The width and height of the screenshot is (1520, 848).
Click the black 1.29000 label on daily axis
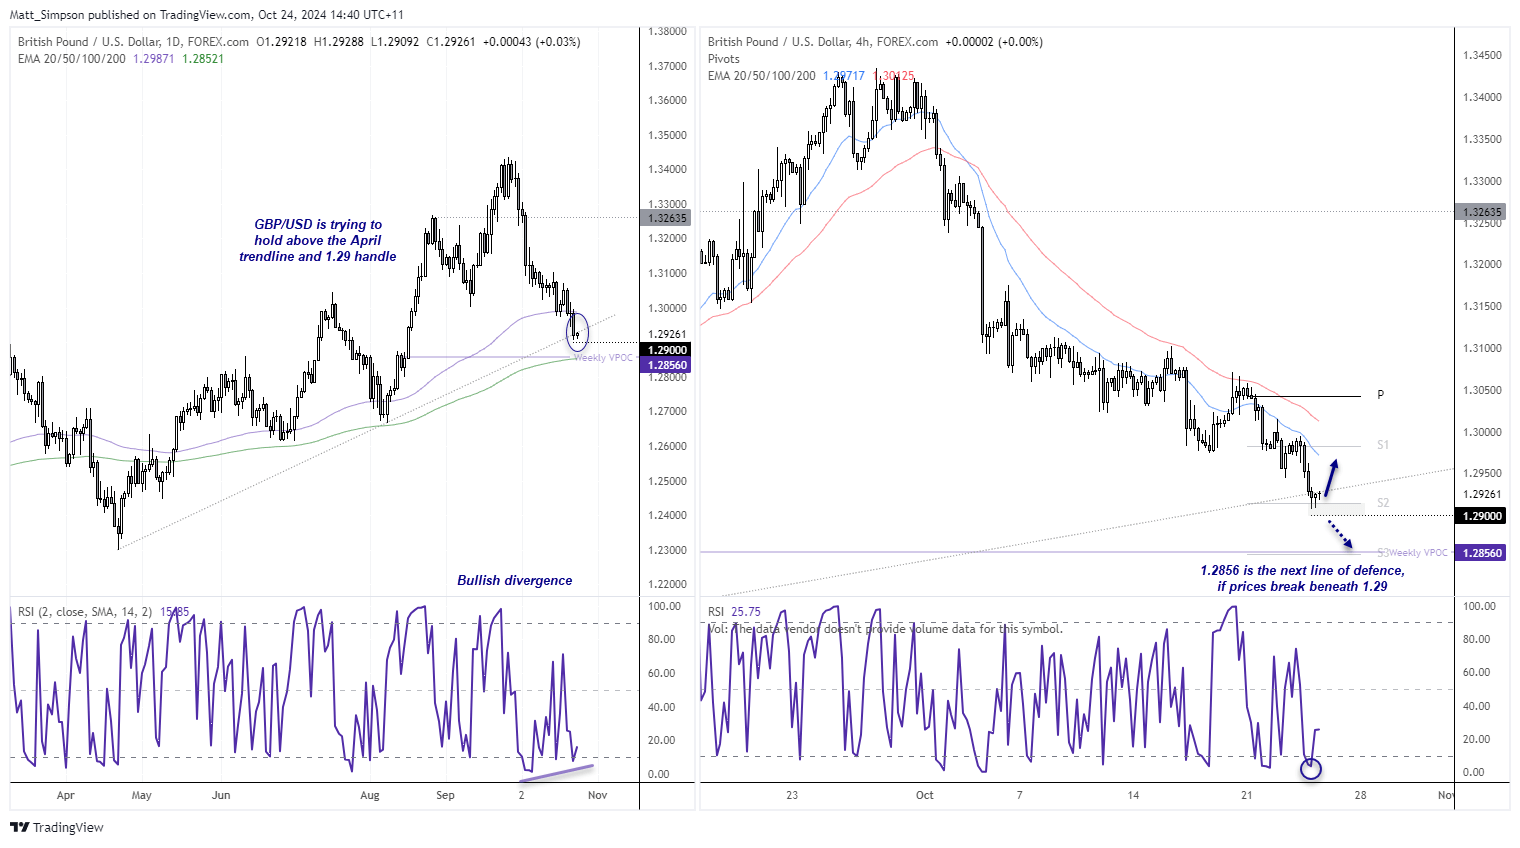pos(665,350)
